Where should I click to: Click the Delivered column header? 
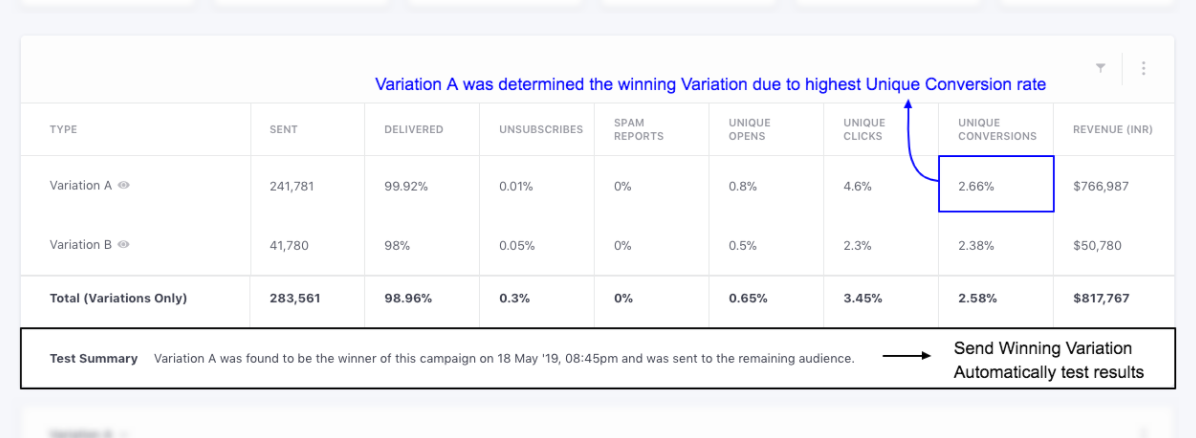pyautogui.click(x=413, y=130)
